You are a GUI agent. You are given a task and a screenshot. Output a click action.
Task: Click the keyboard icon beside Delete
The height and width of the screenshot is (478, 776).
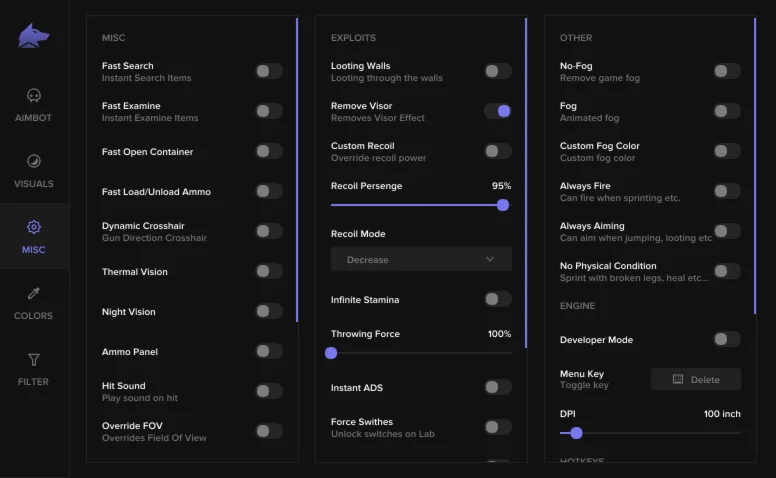(678, 379)
